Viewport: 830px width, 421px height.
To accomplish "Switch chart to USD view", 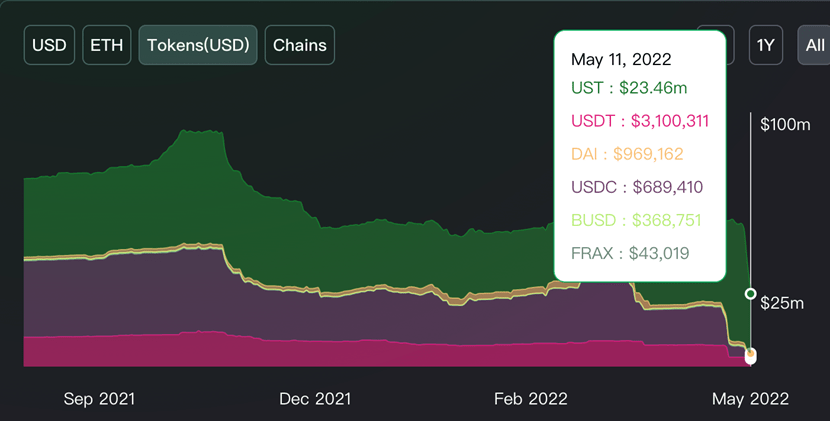I will 49,45.
